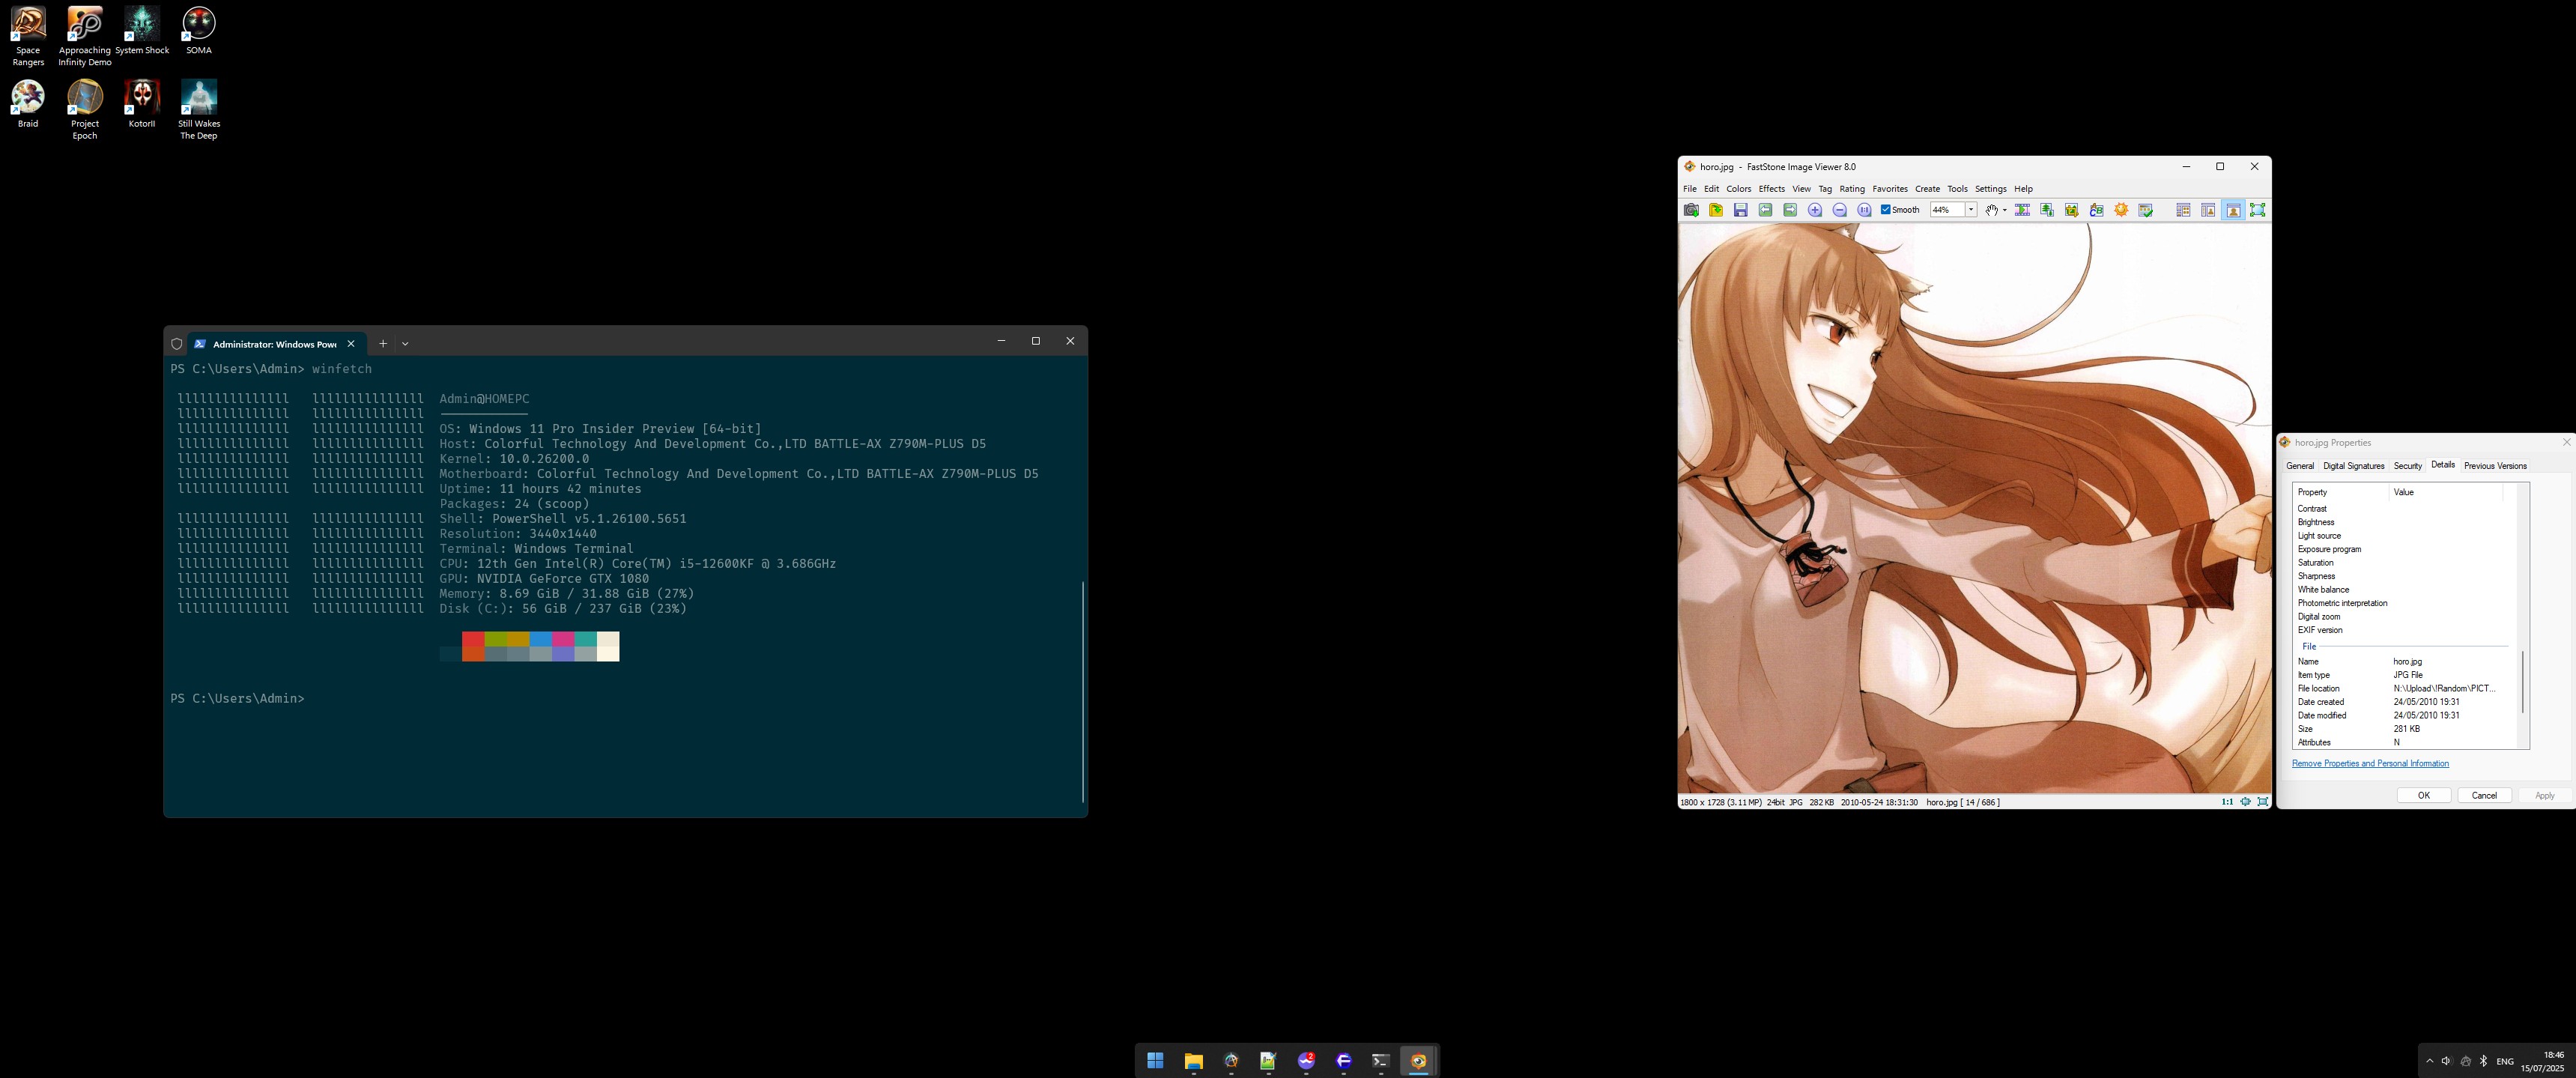Image resolution: width=2576 pixels, height=1078 pixels.
Task: Go to previous image with green left arrow
Action: [x=1766, y=210]
